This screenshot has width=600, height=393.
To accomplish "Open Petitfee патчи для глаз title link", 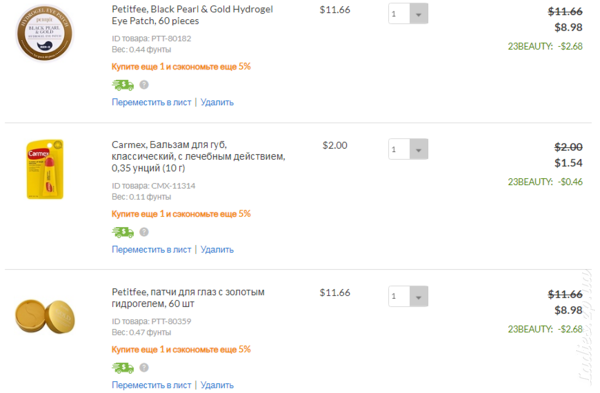I will (188, 298).
